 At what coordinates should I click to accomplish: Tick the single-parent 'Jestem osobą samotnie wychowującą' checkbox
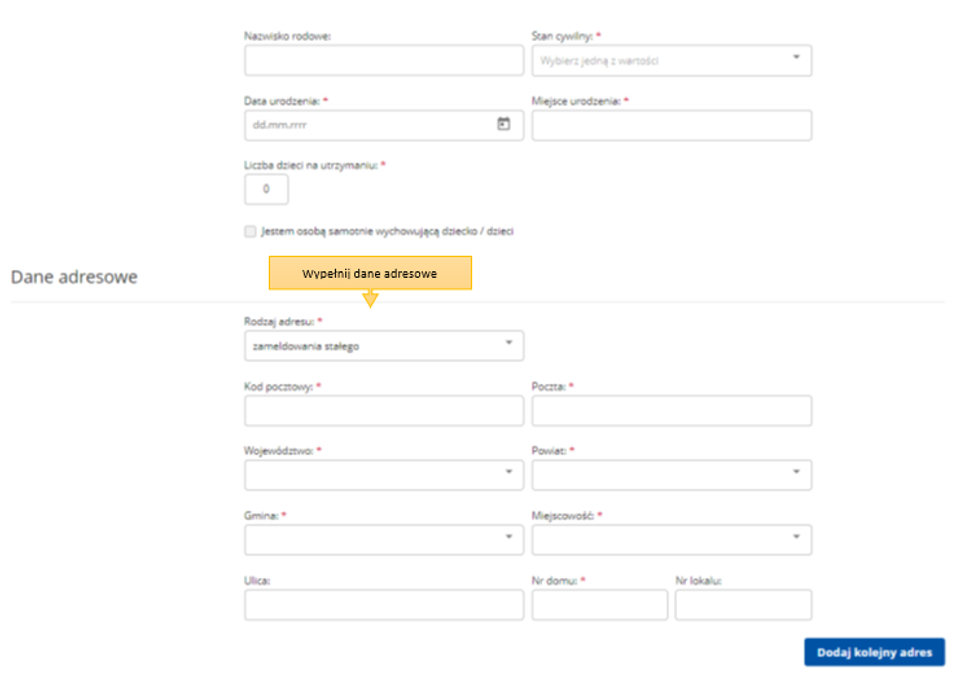[250, 231]
